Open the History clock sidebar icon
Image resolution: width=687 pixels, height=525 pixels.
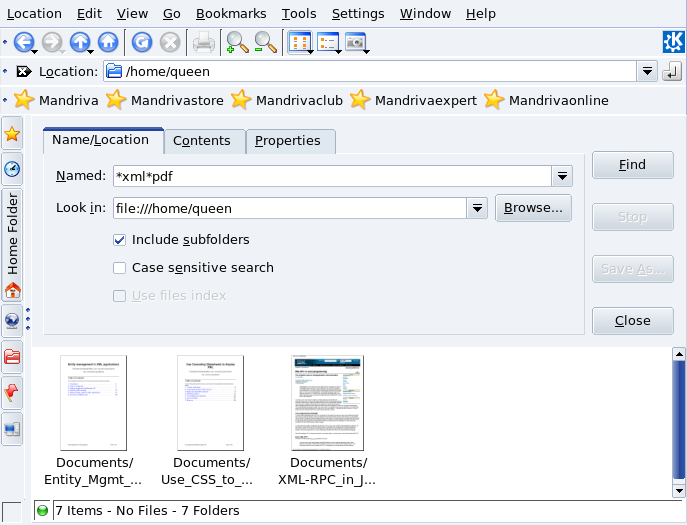pyautogui.click(x=13, y=168)
